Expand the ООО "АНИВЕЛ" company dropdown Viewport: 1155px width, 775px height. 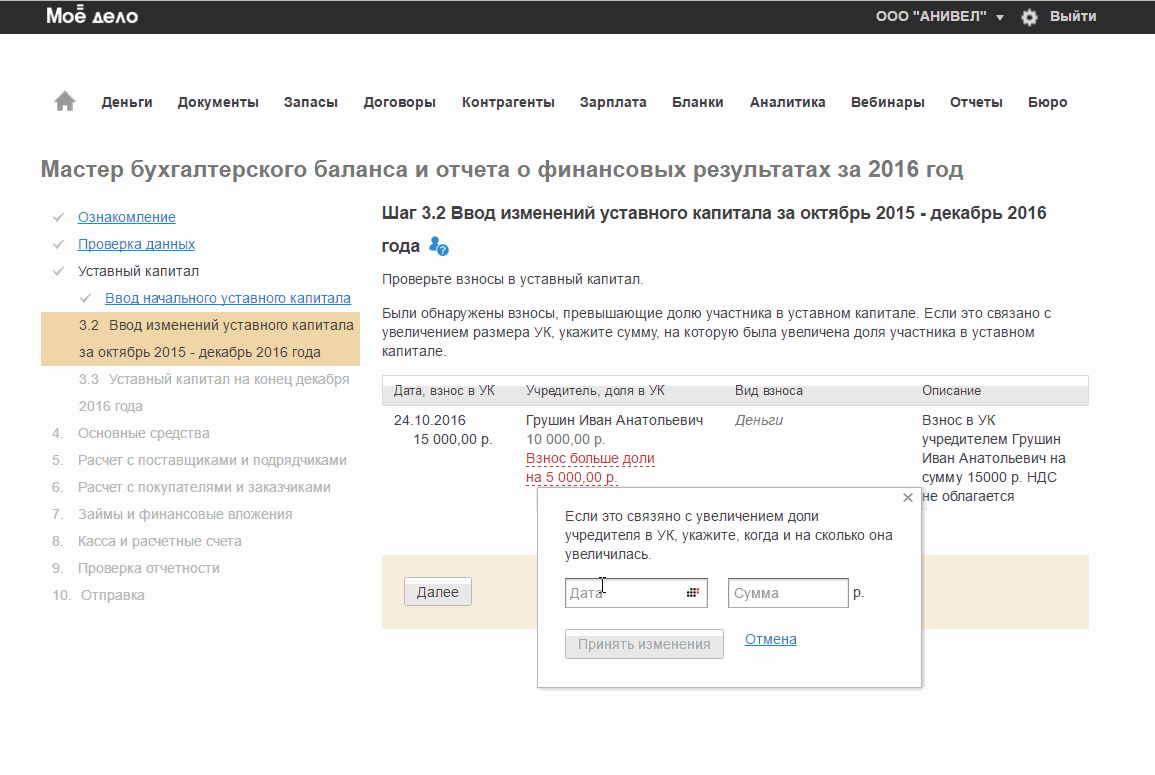tap(939, 17)
